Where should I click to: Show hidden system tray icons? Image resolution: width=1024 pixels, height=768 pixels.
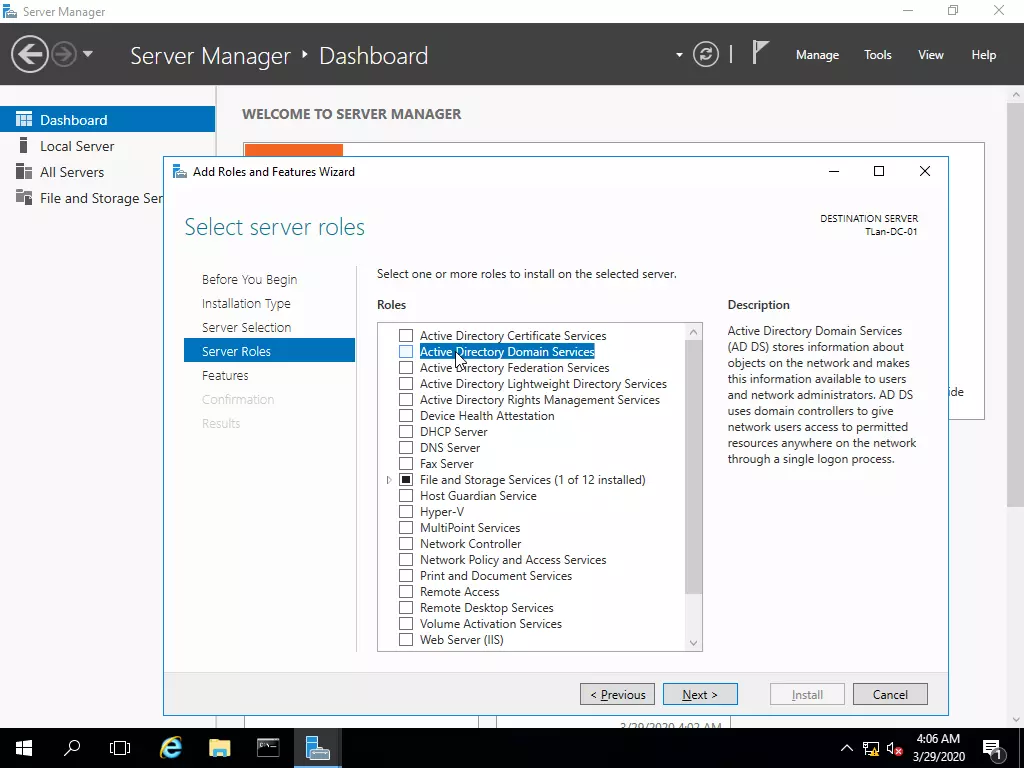[x=846, y=748]
